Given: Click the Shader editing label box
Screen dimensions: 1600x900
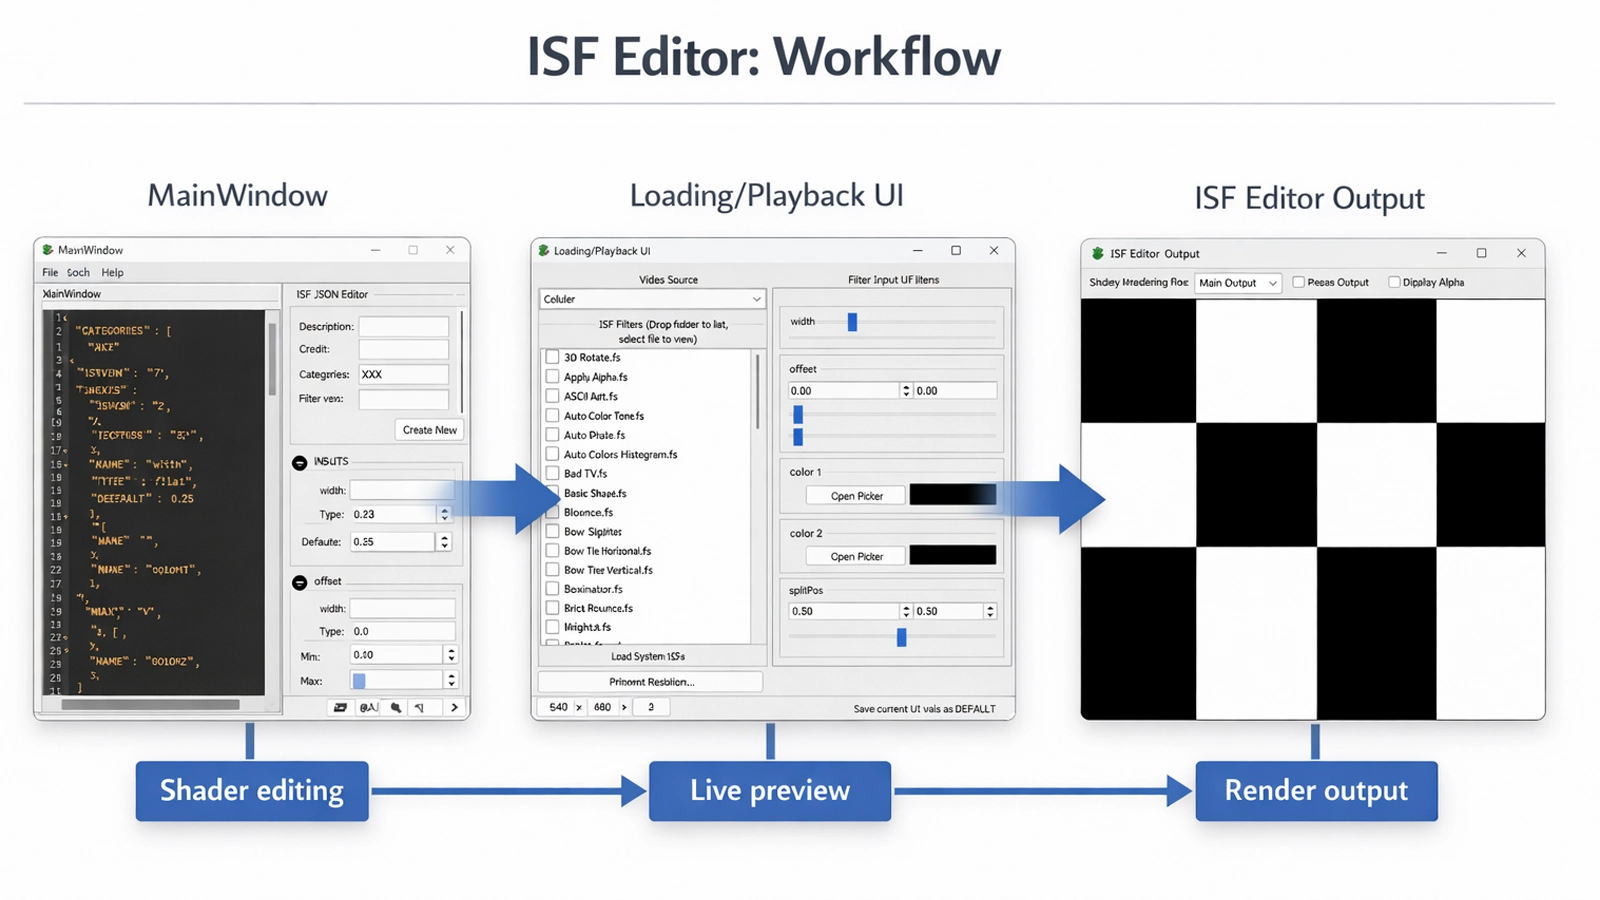Looking at the screenshot, I should click(252, 791).
